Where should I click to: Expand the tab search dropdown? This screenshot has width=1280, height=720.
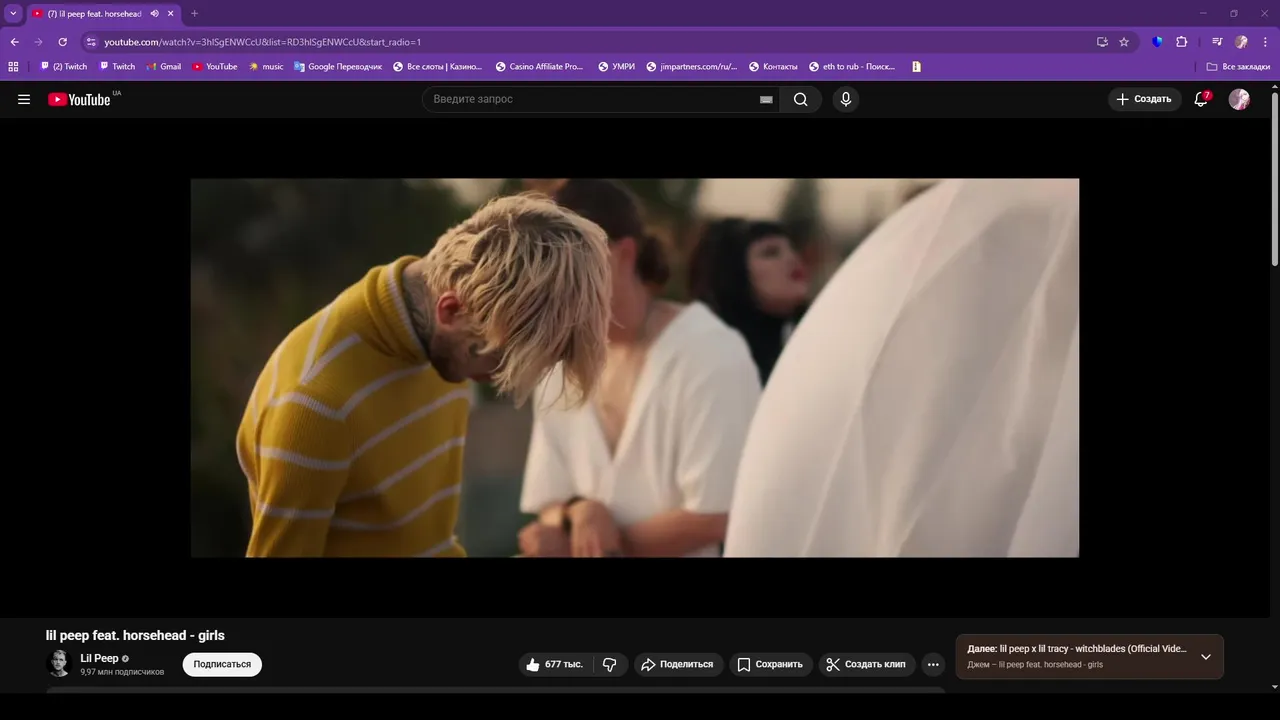pos(13,14)
